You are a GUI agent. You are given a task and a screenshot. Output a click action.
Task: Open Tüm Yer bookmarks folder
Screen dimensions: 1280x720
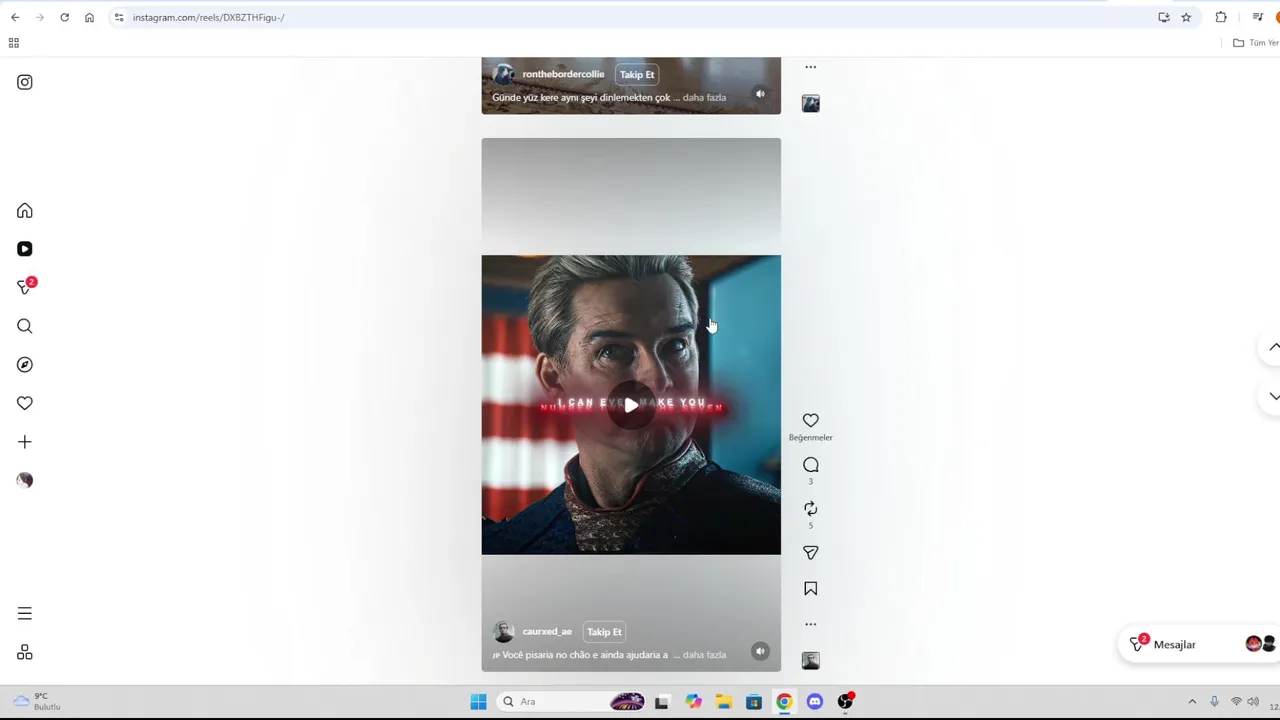coord(1256,43)
